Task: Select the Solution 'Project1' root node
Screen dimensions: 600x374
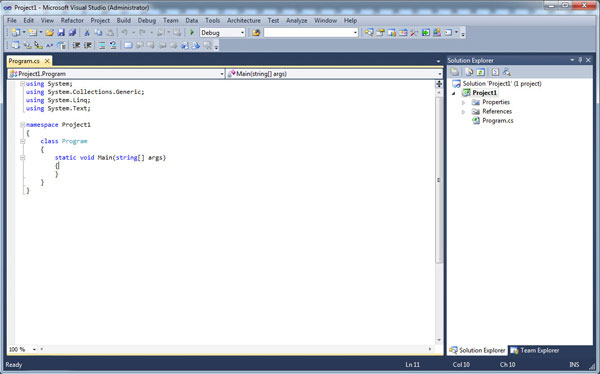Action: (502, 83)
